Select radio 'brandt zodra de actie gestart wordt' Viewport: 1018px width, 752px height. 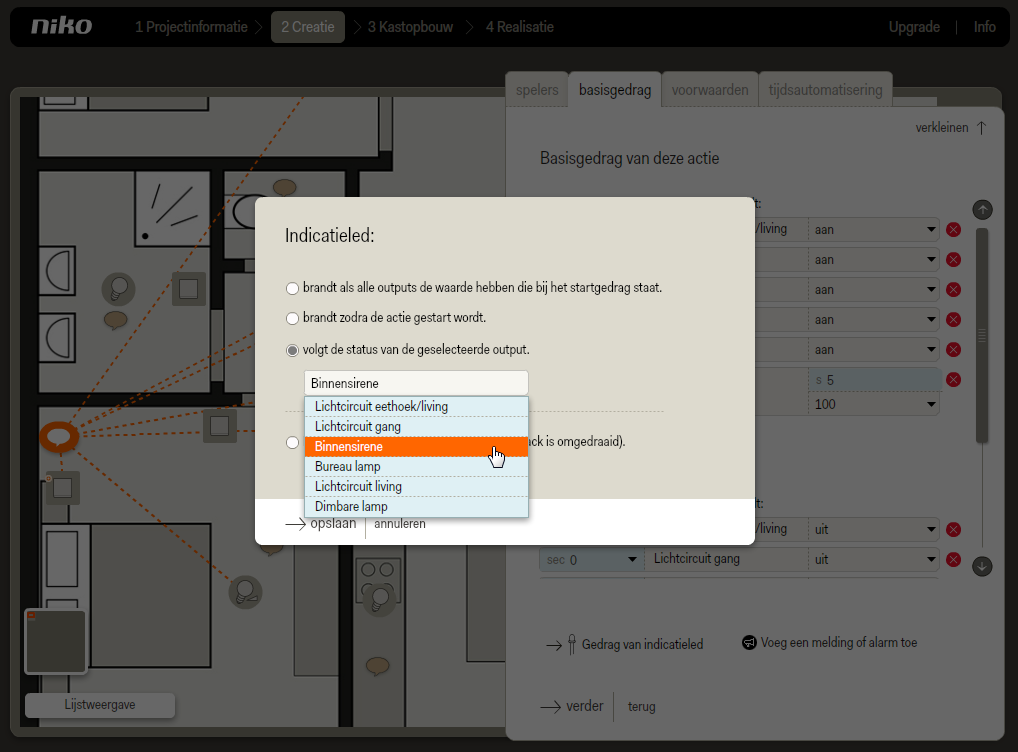292,318
